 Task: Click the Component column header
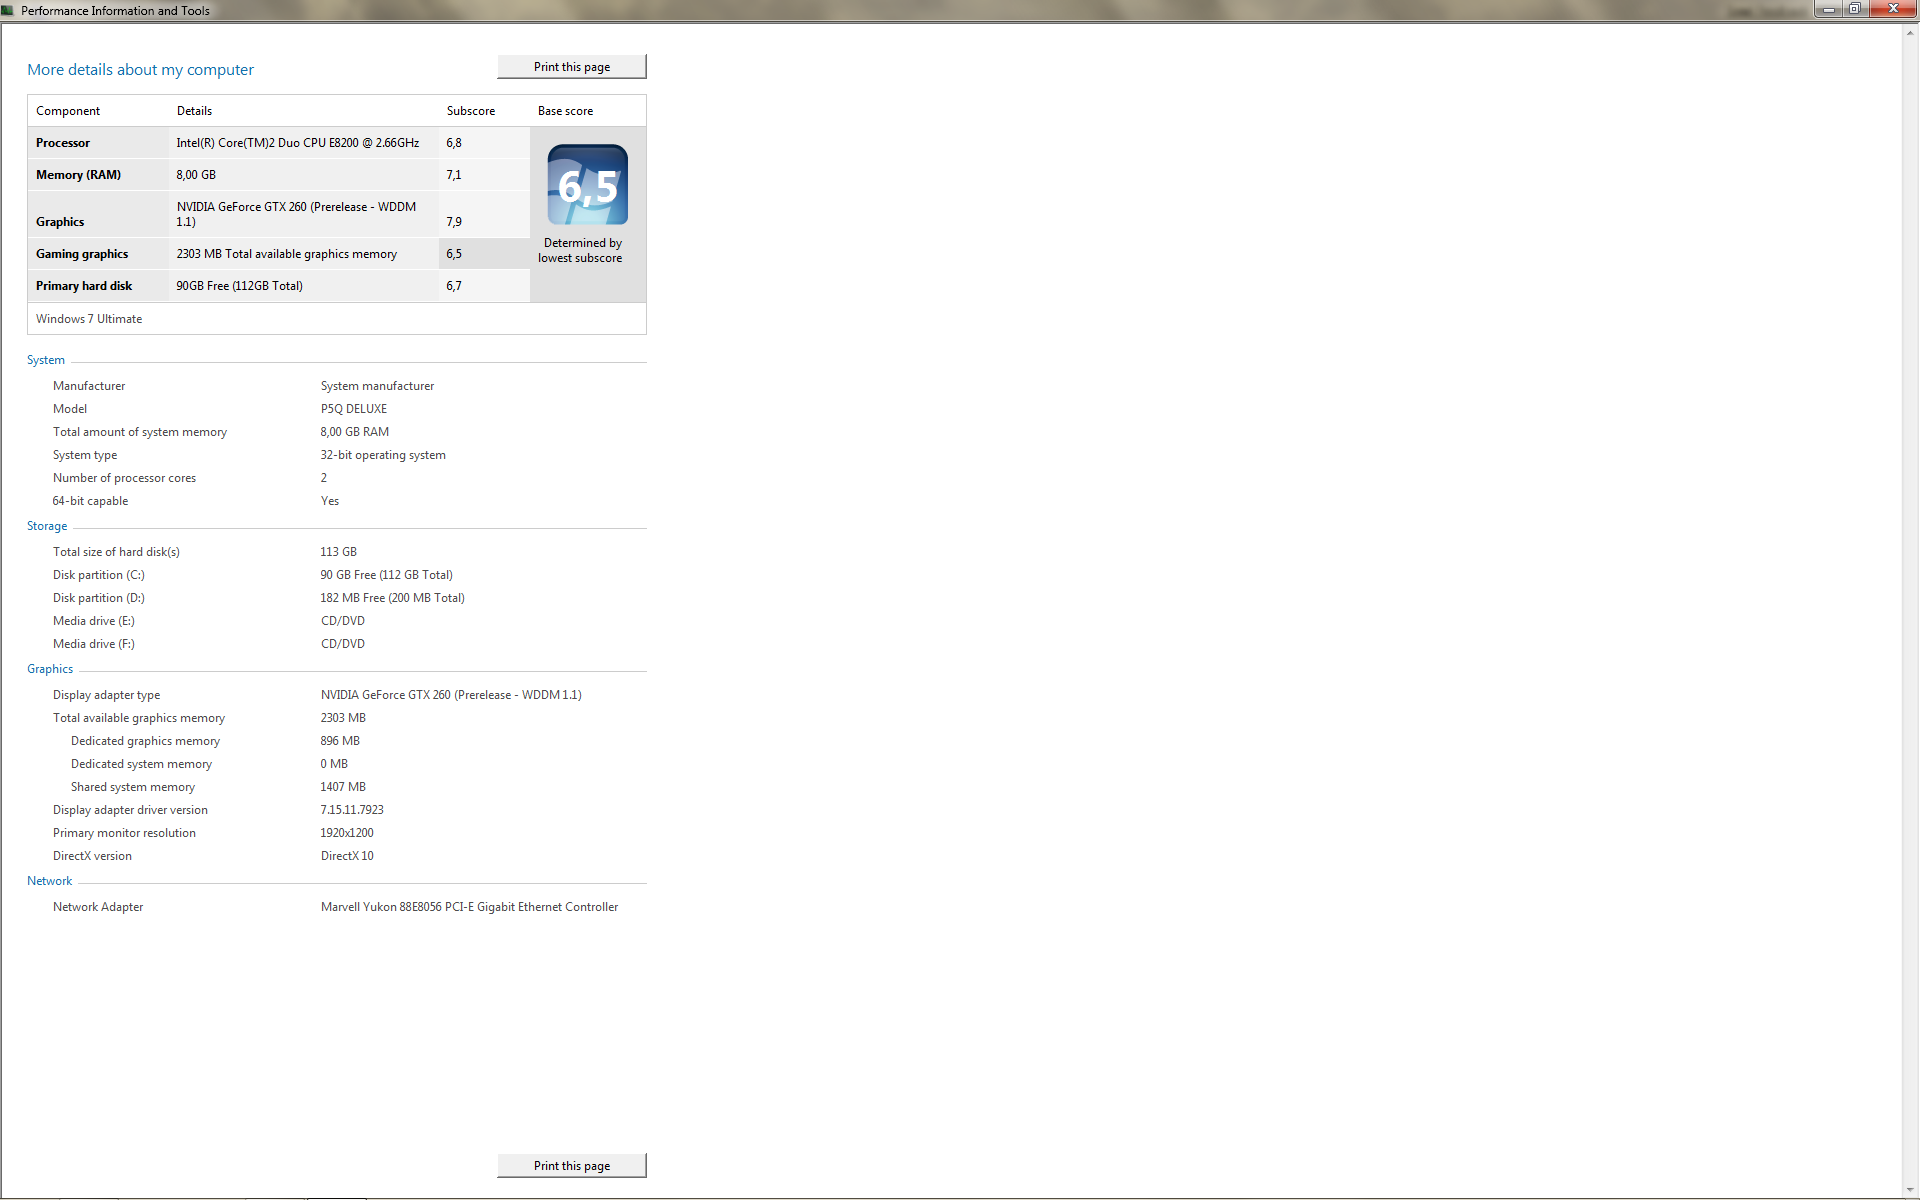coord(68,111)
